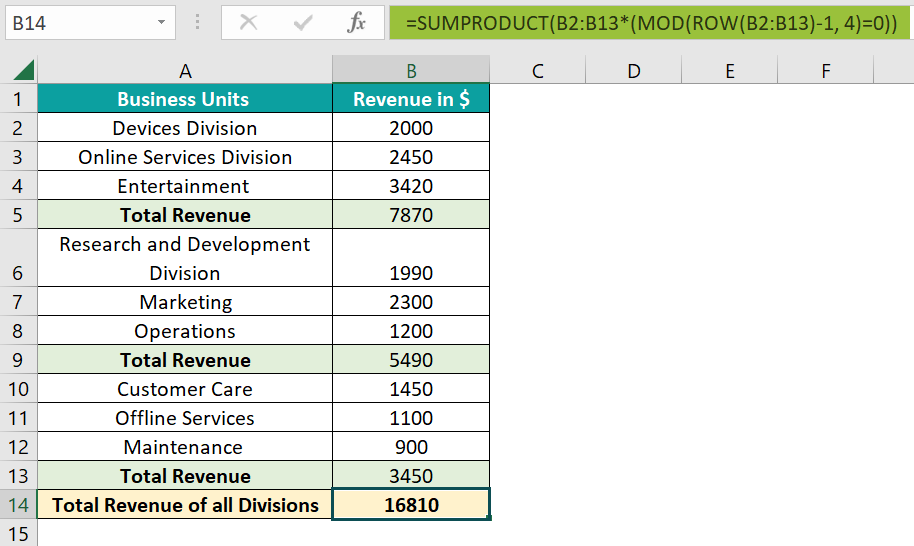Select column C header
This screenshot has width=914, height=546.
coord(537,71)
